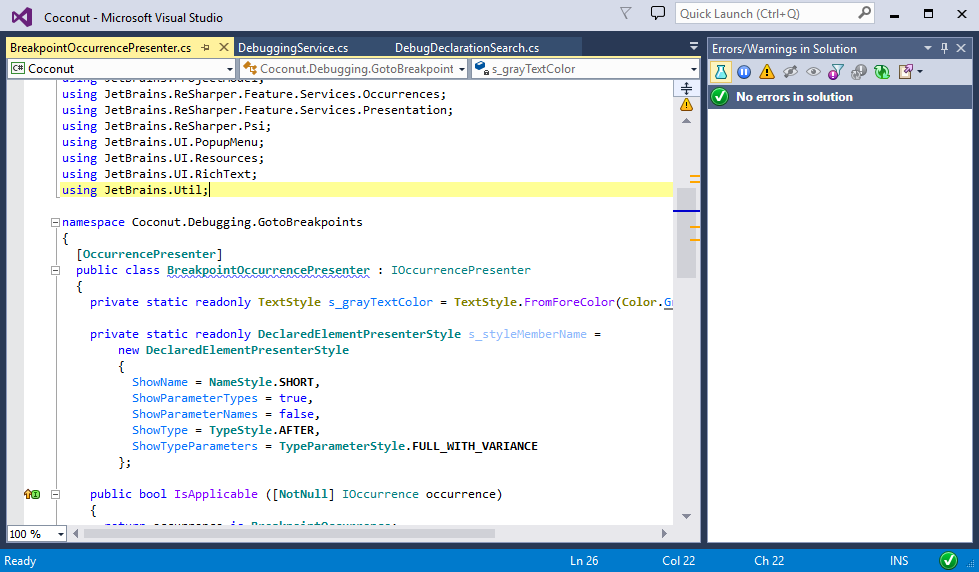Click the export results icon
Viewport: 979px width, 572px height.
(x=905, y=72)
